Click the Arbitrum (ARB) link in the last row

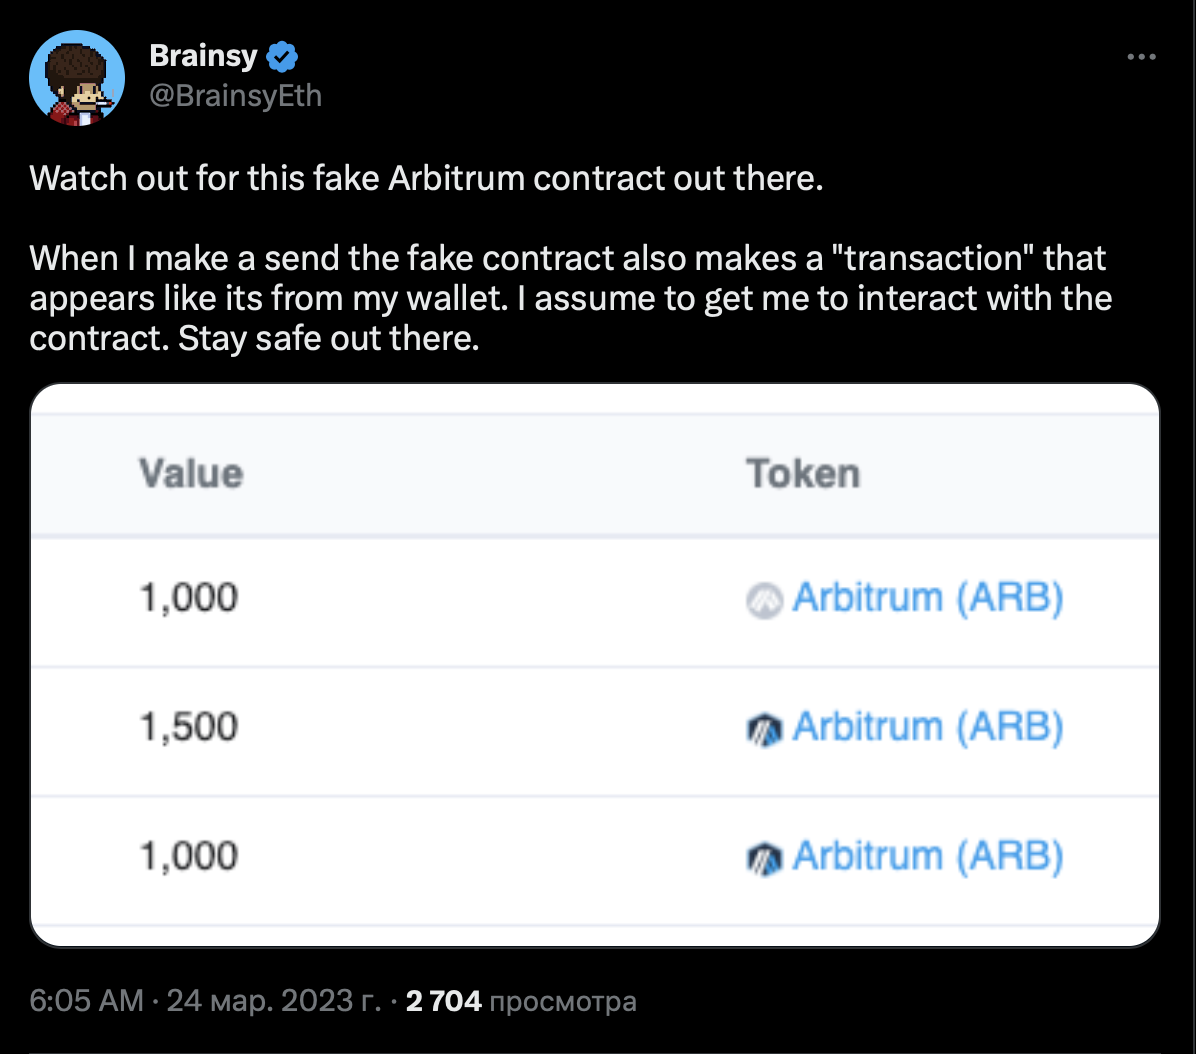[927, 856]
